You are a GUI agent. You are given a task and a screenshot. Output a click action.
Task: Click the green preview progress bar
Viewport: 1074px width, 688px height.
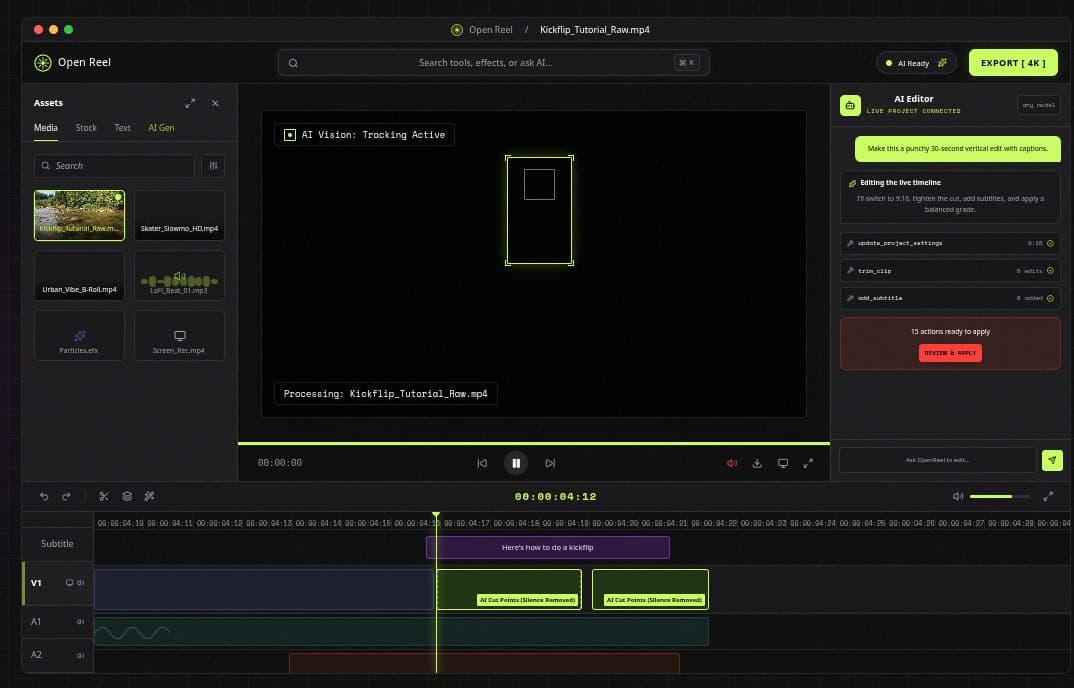[x=534, y=443]
